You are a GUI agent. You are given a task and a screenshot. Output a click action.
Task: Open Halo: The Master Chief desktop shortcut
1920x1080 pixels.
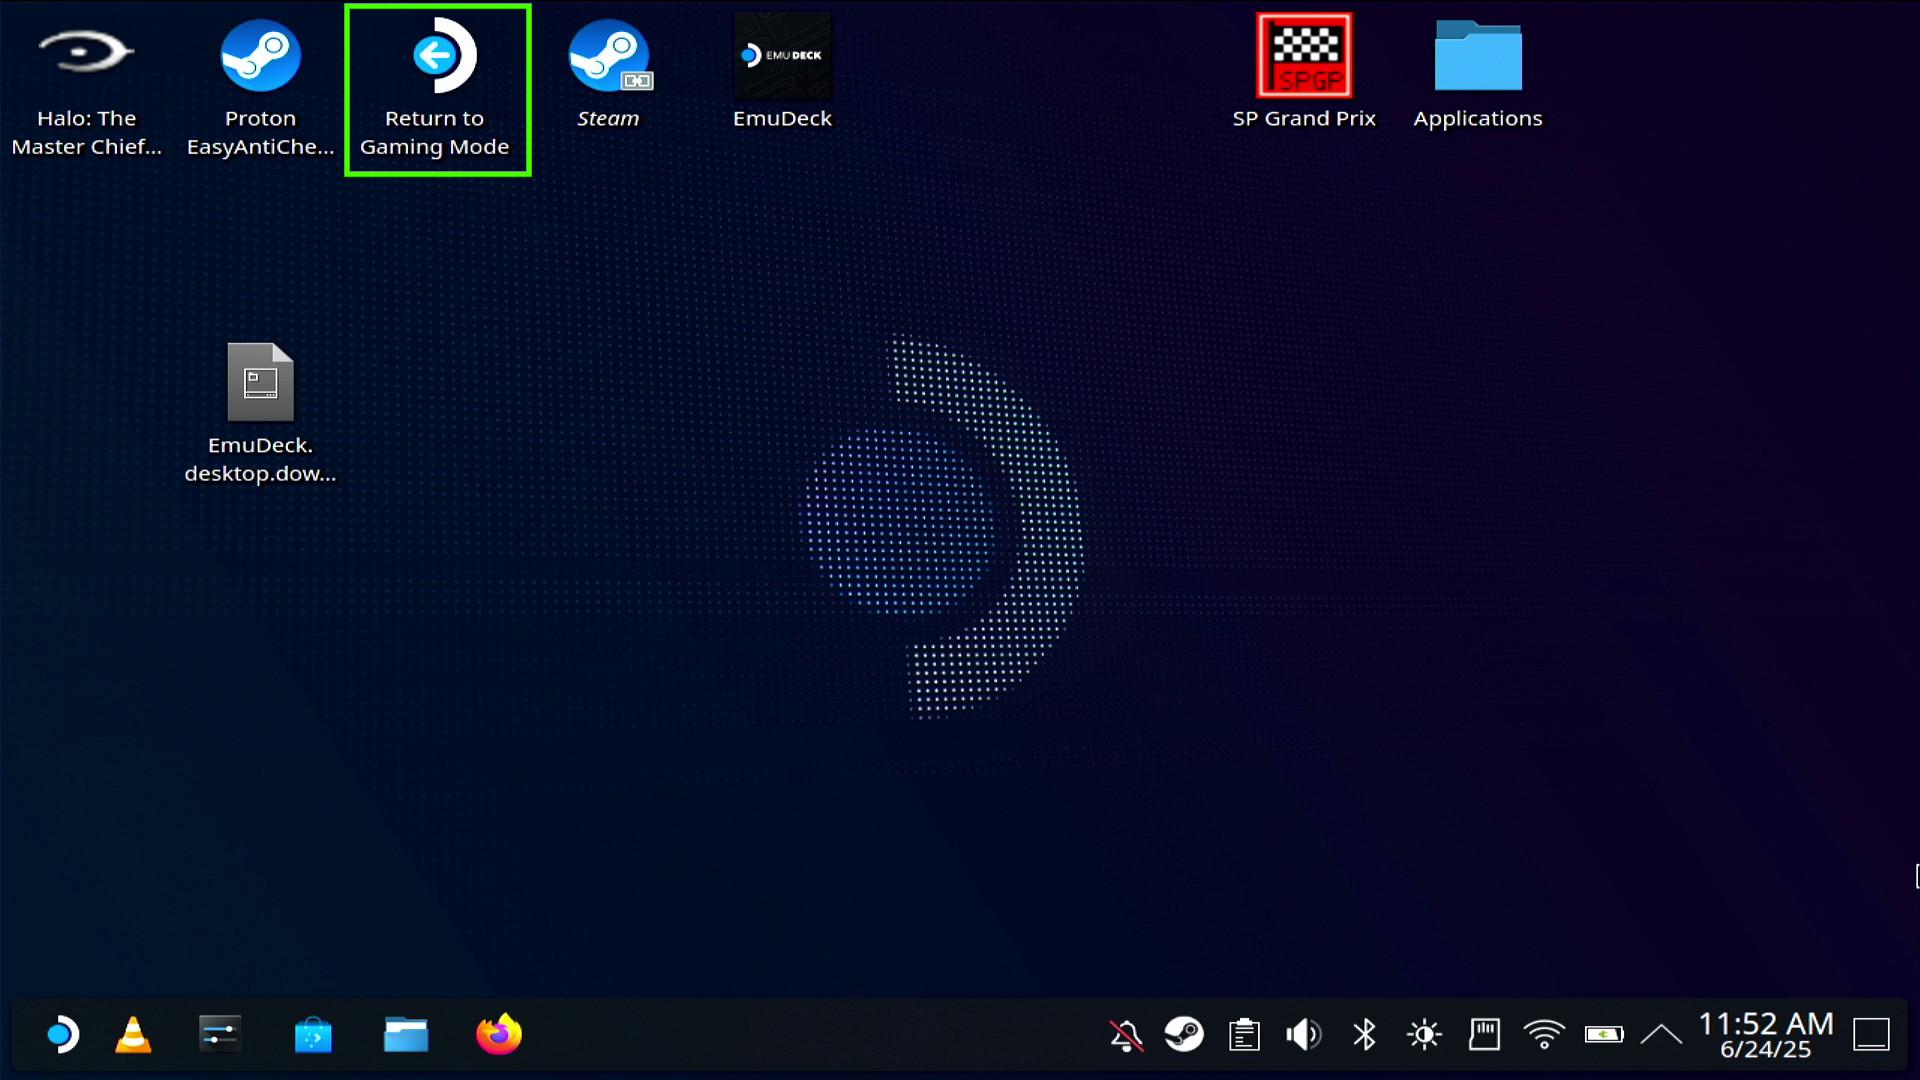(86, 88)
